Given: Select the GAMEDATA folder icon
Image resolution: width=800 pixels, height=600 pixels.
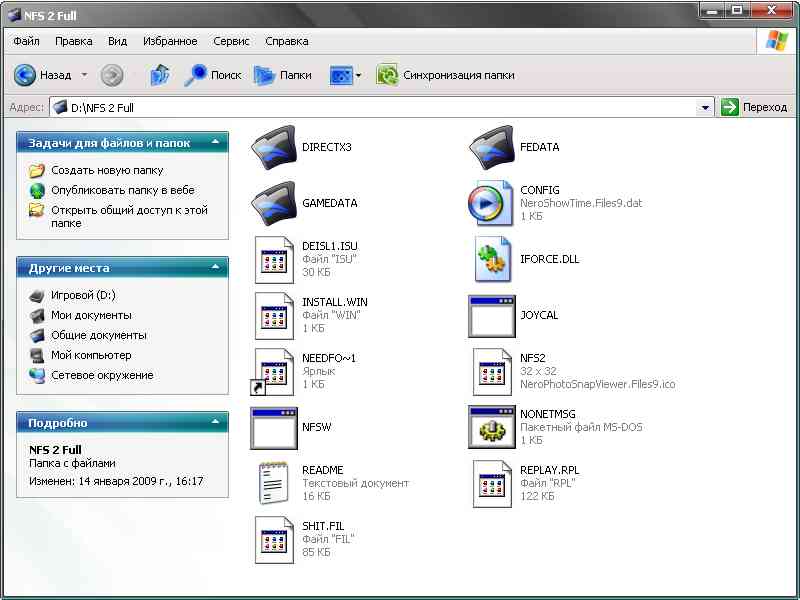Looking at the screenshot, I should [x=273, y=204].
